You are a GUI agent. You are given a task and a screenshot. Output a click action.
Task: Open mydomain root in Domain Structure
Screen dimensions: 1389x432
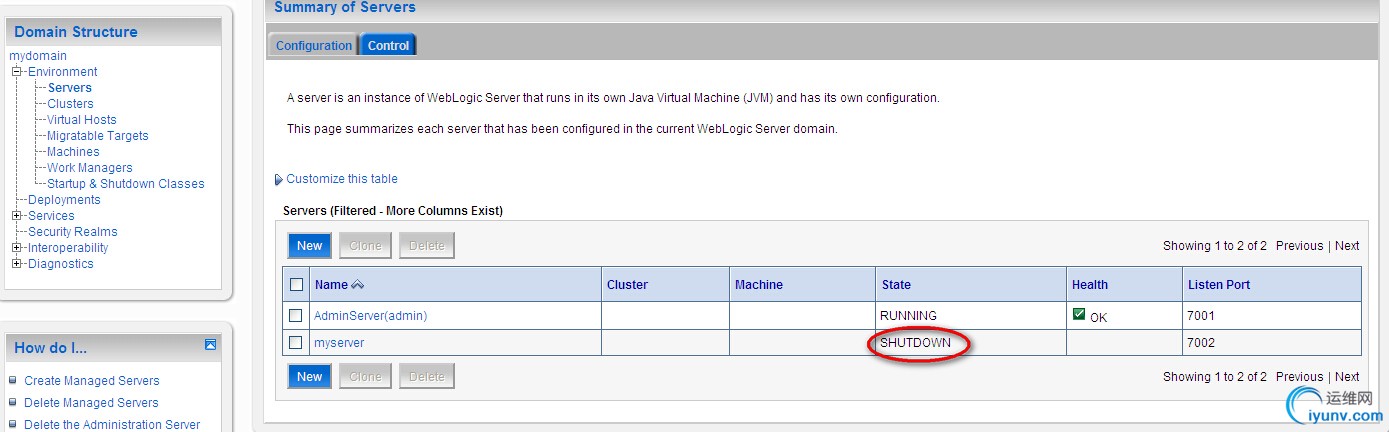(x=37, y=56)
